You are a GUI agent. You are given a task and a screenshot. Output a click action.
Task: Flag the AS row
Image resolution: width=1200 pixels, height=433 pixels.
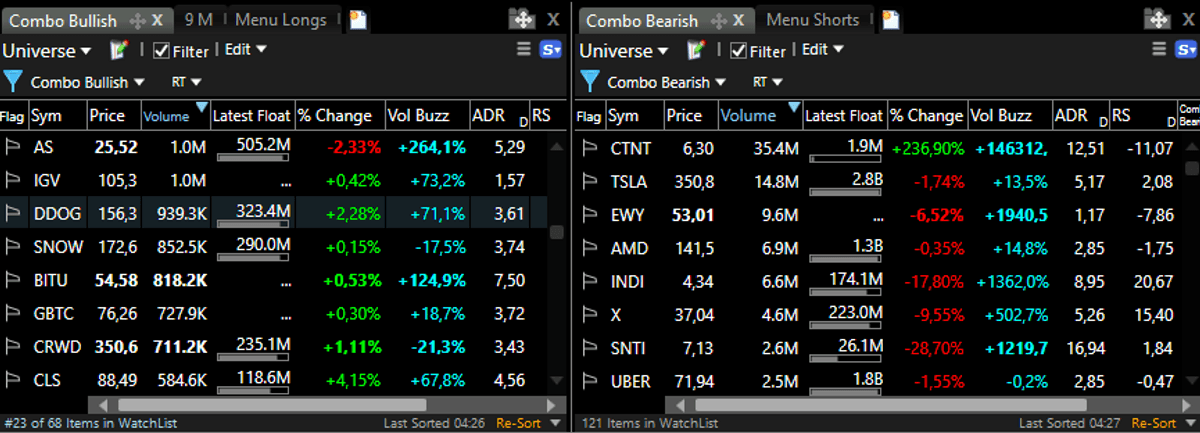(x=14, y=147)
